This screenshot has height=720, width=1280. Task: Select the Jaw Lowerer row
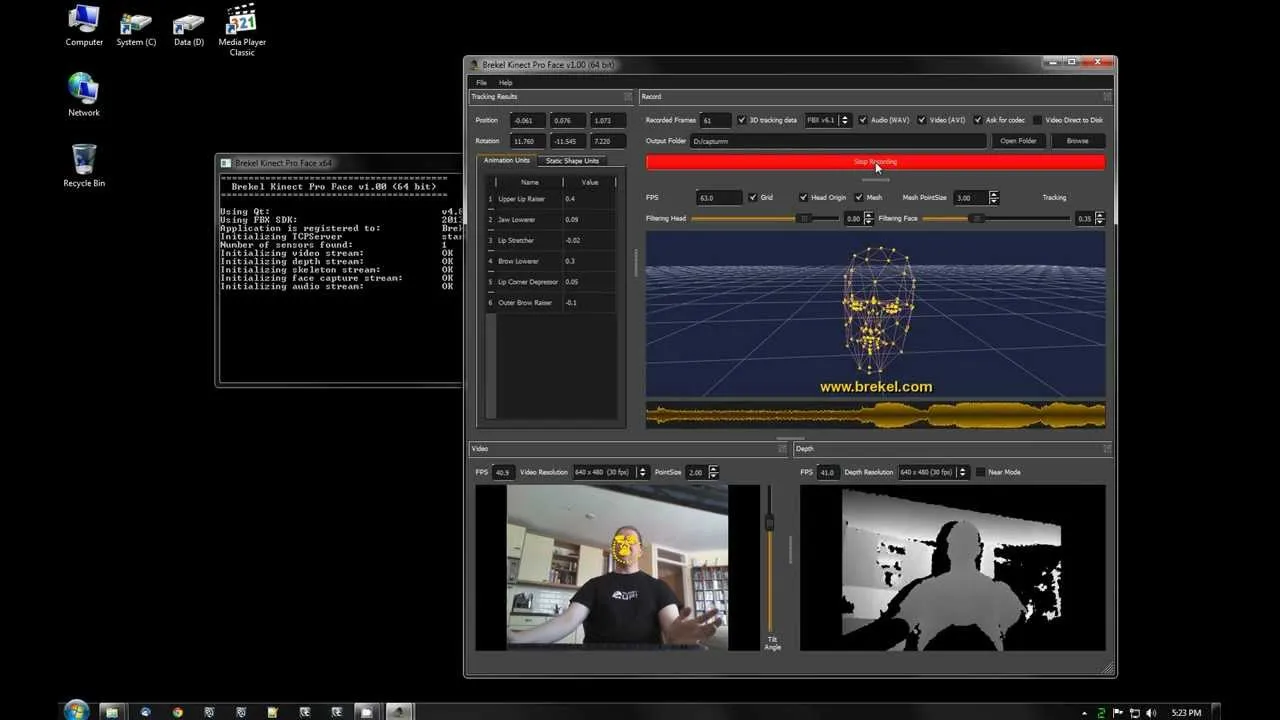551,219
